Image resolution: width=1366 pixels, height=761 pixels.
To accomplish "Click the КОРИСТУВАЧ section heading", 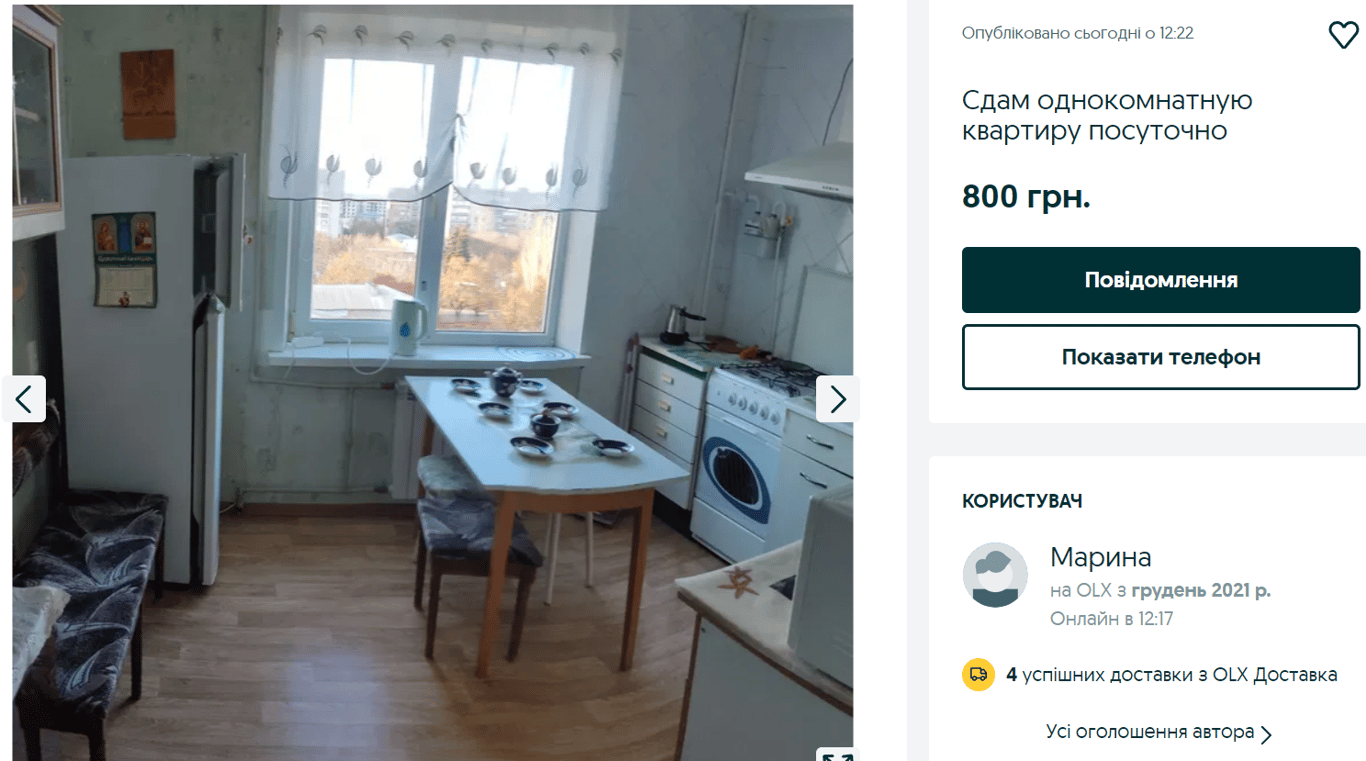I will point(1022,501).
